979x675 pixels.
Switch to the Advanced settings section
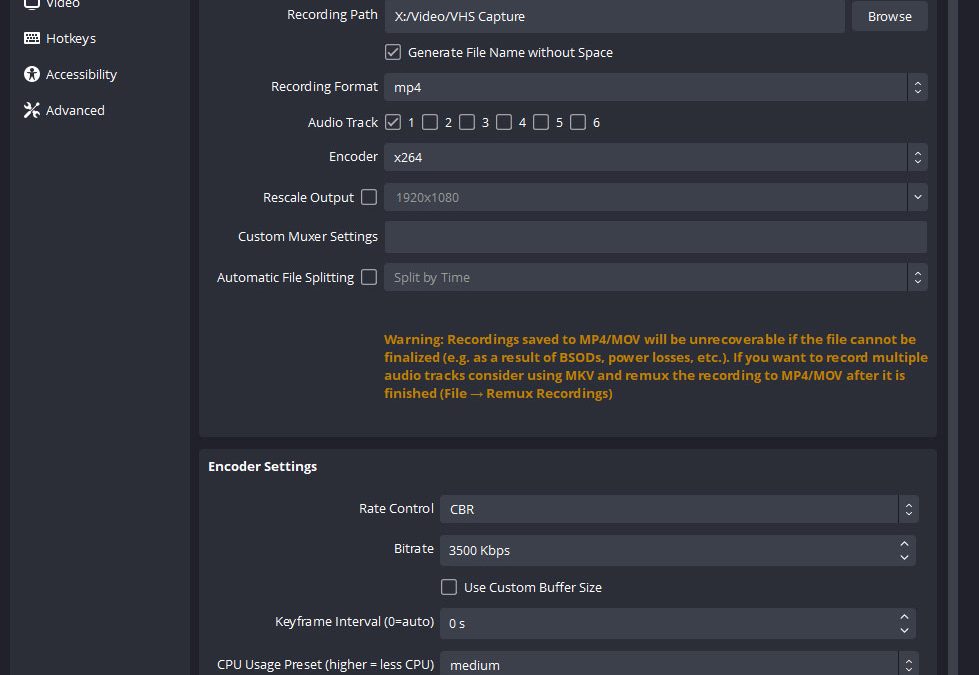pos(75,110)
